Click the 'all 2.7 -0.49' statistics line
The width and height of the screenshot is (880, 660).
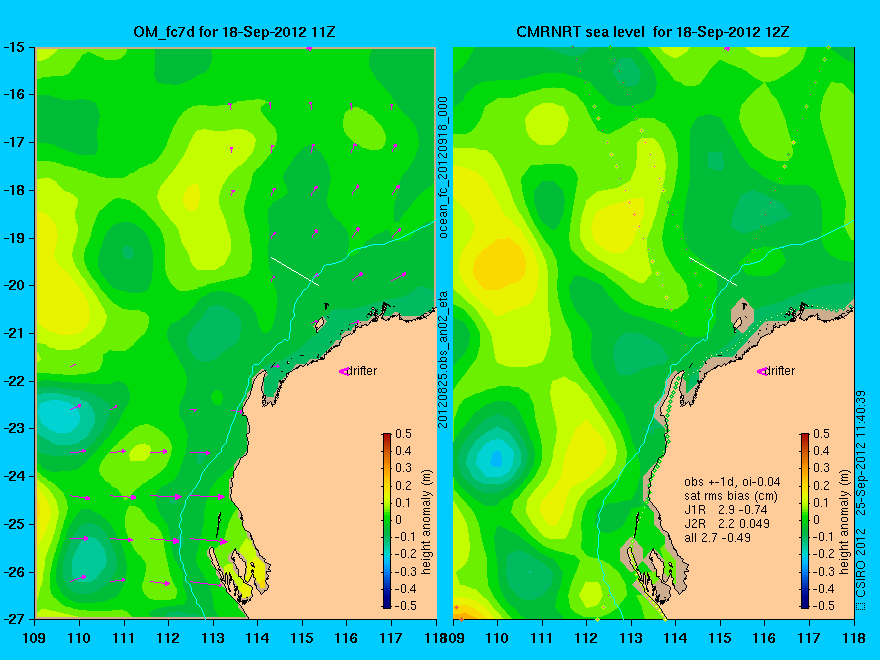click(717, 538)
